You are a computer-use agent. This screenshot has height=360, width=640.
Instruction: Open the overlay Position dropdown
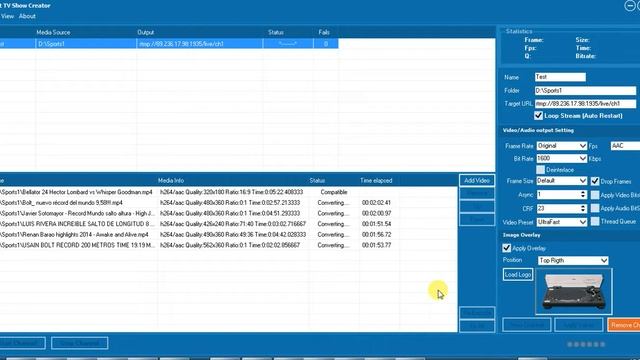pos(573,260)
